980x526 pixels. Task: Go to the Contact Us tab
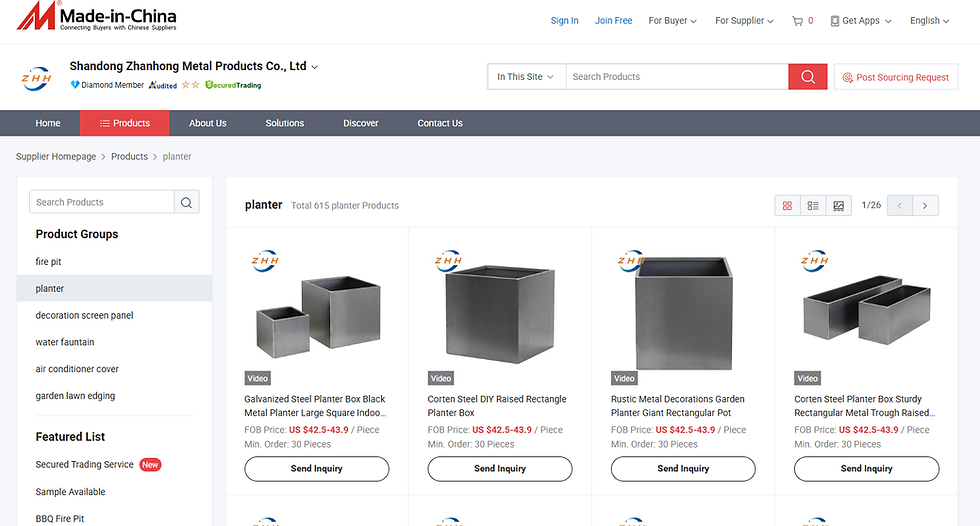pyautogui.click(x=440, y=123)
